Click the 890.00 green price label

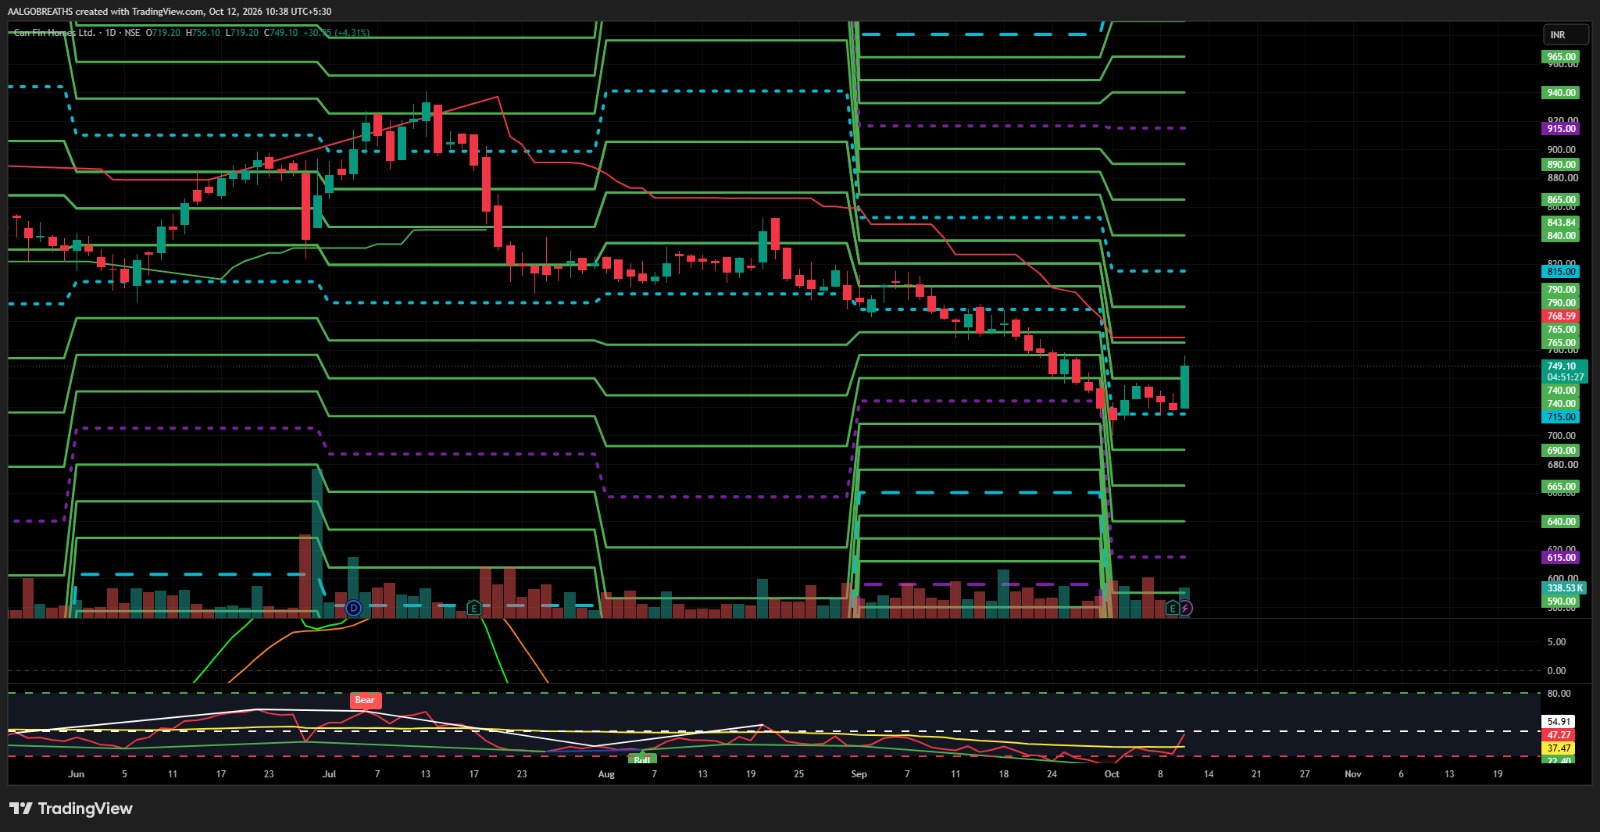[x=1561, y=165]
